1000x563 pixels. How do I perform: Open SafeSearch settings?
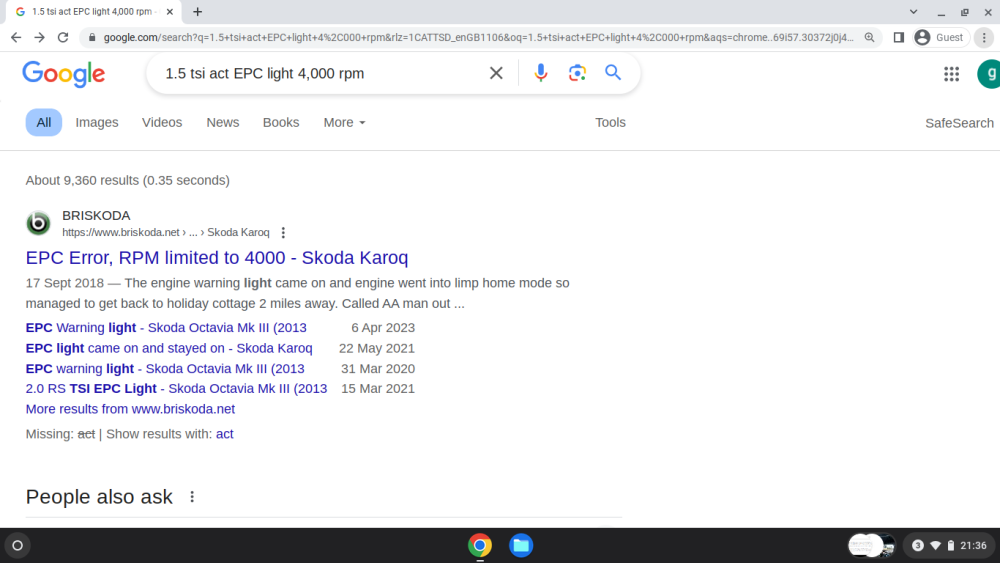tap(959, 123)
